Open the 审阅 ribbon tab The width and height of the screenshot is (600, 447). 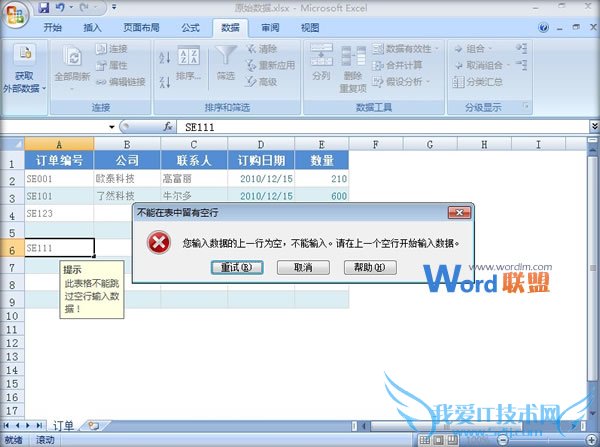click(270, 28)
